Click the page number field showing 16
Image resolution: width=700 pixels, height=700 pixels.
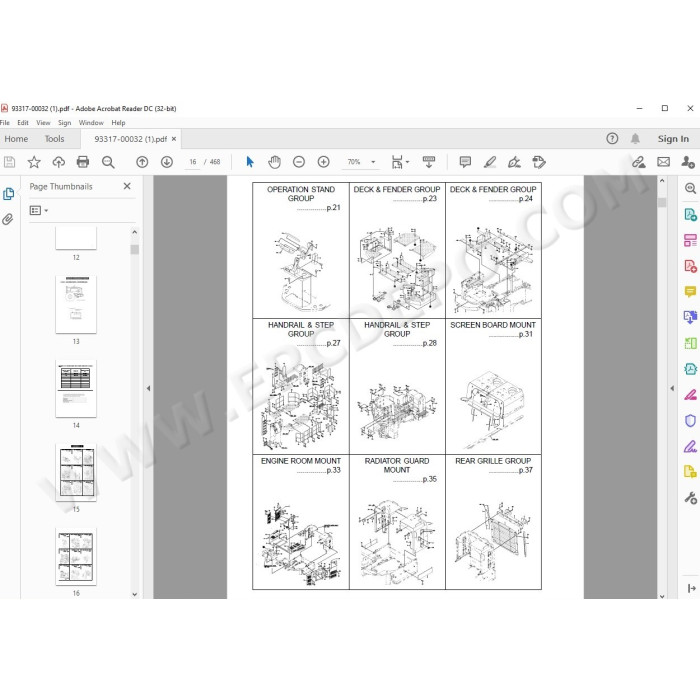pyautogui.click(x=193, y=162)
